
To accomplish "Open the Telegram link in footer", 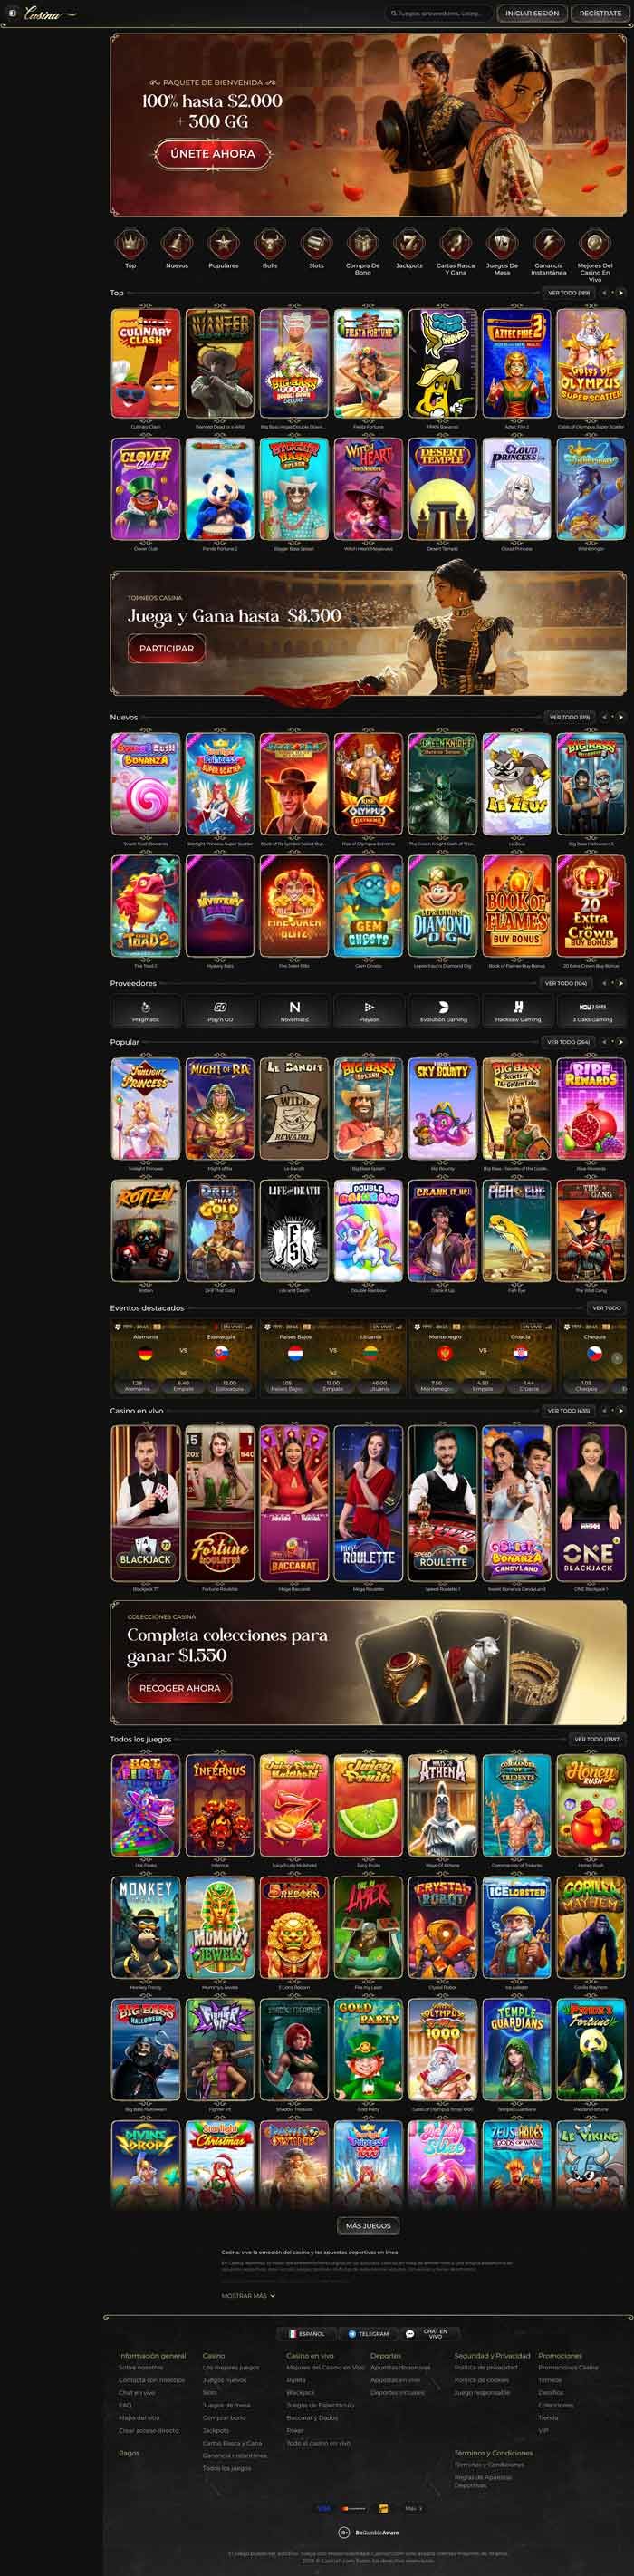I will [x=368, y=2333].
